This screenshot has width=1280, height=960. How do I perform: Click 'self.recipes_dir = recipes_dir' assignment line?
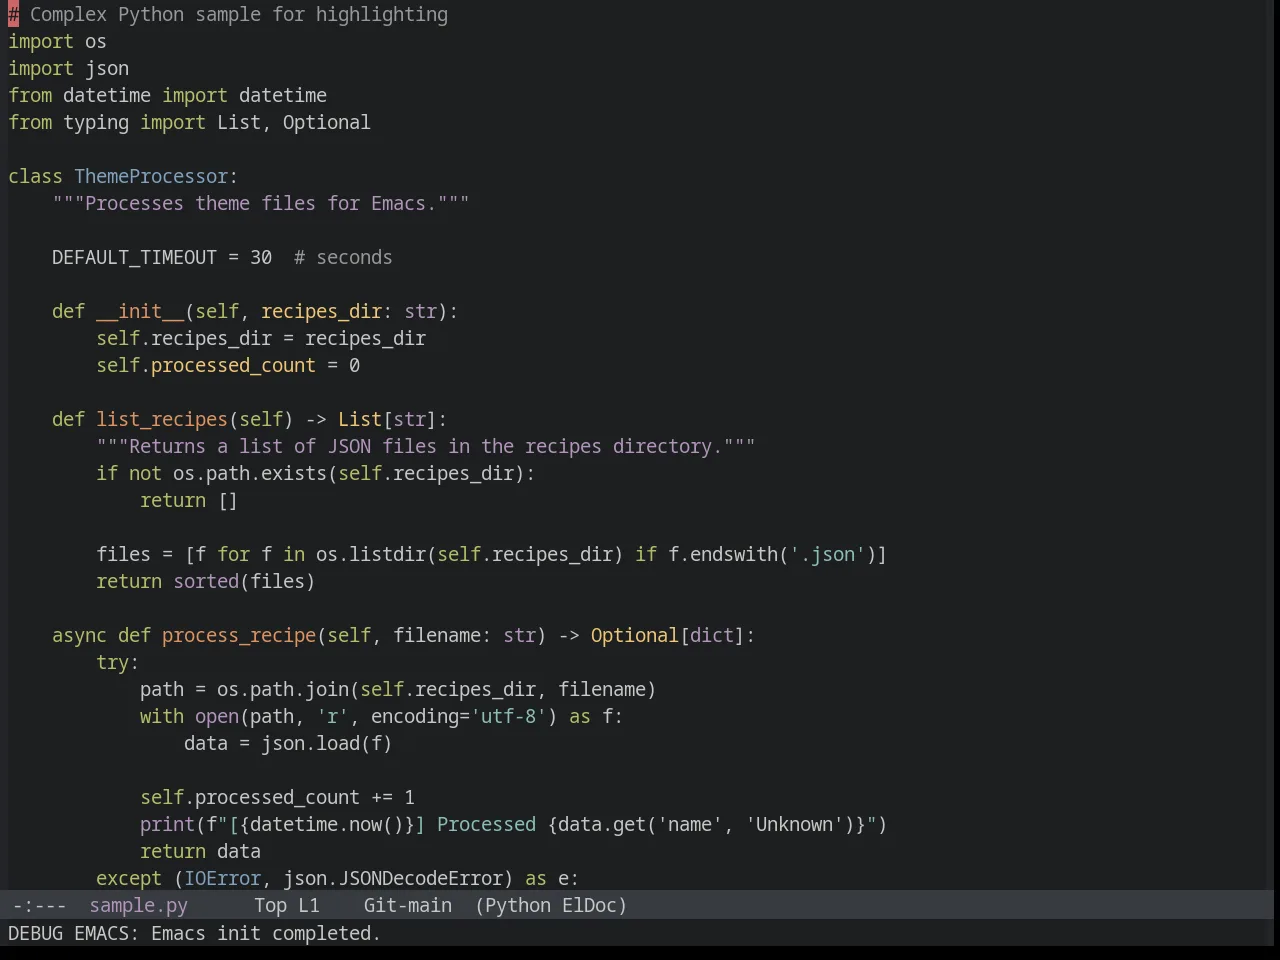pos(261,338)
